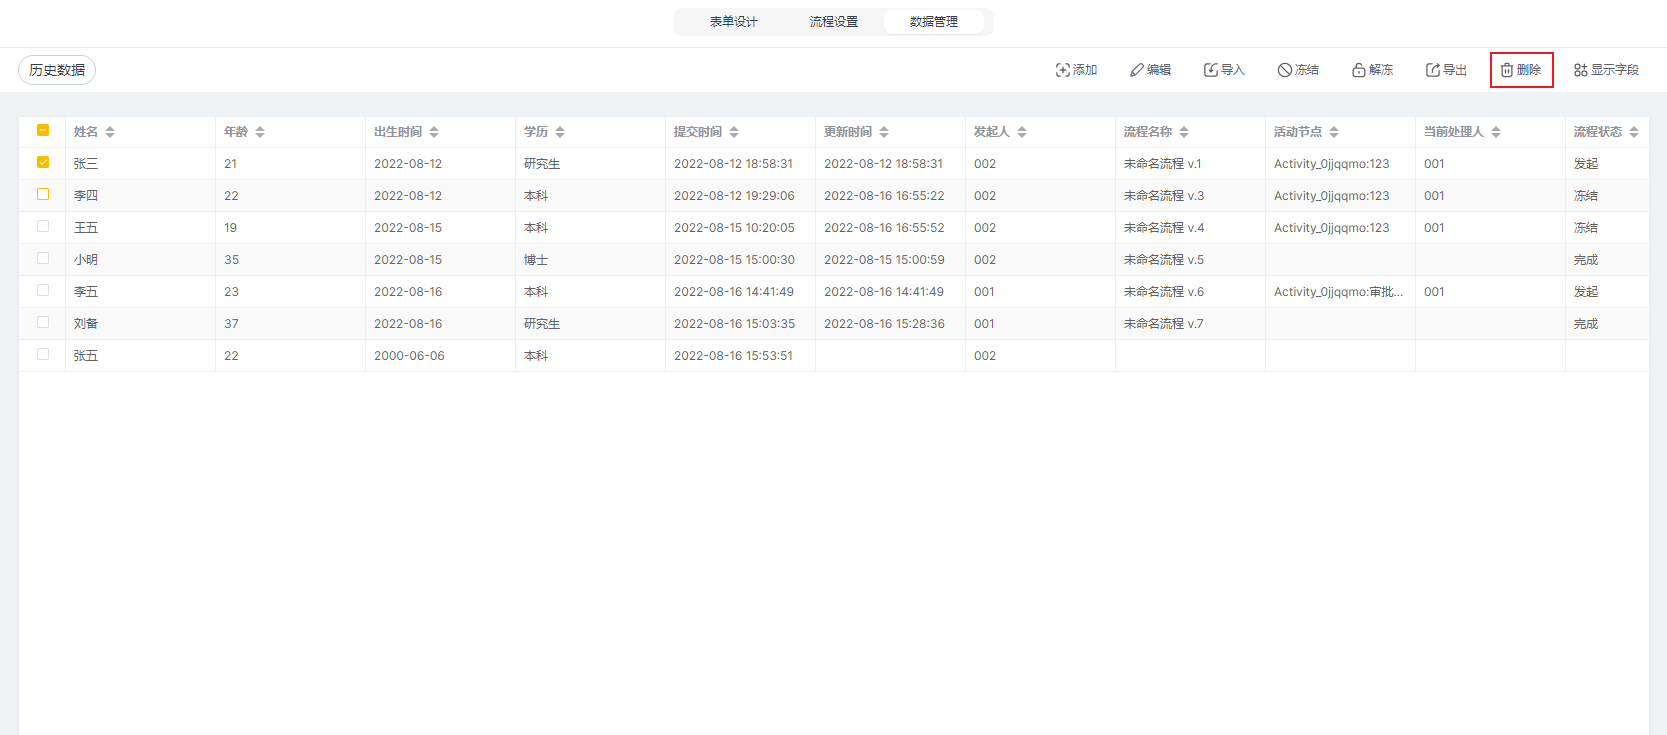Click birth date 2000-06-06 cell

click(440, 356)
